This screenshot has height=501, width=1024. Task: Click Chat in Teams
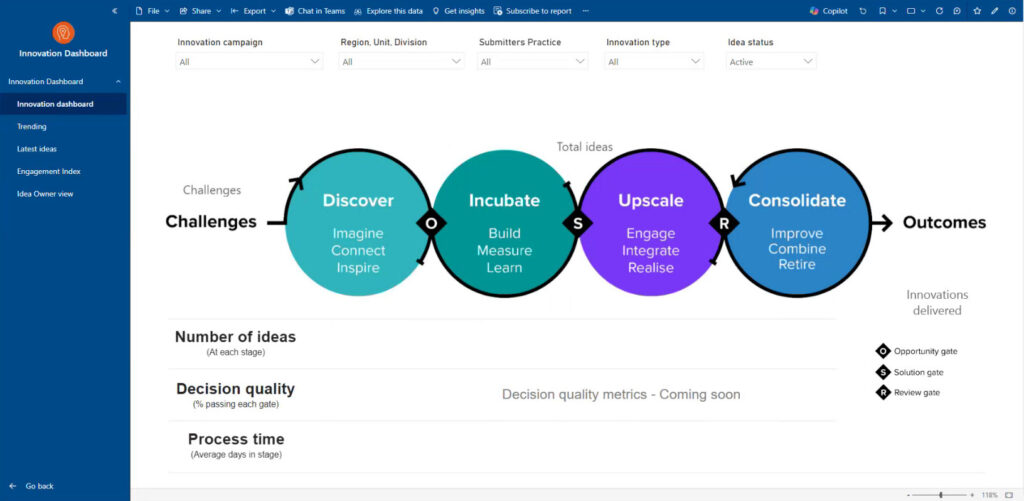[x=315, y=11]
